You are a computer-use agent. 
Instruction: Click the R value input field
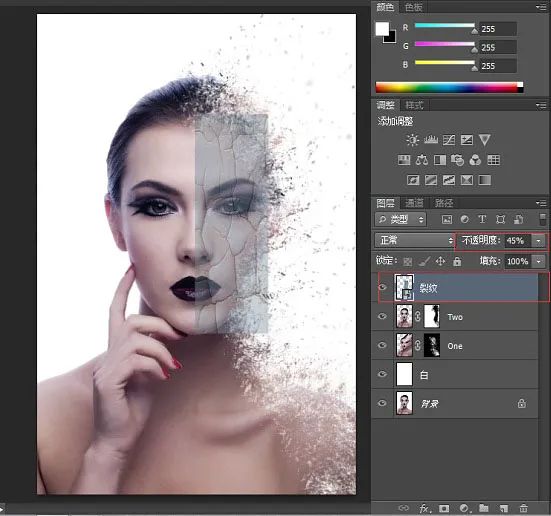tap(498, 29)
